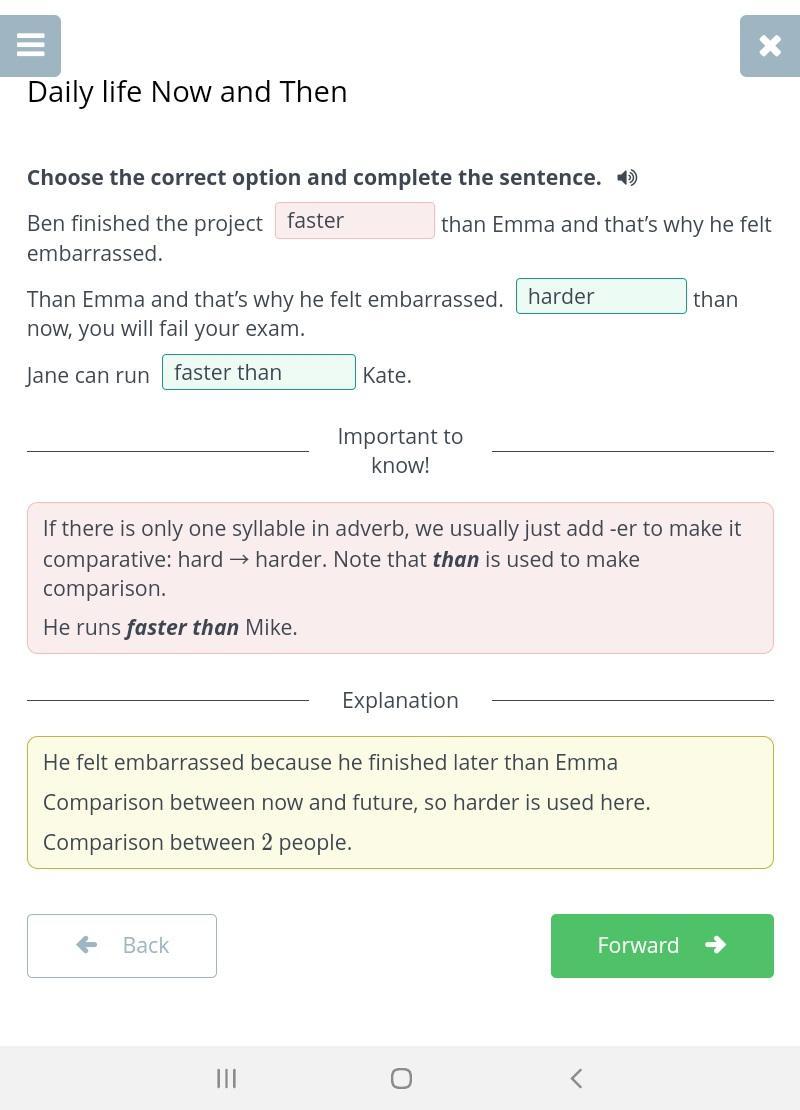Click the yellow Explanation box
Screen dimensions: 800x1110
(400, 802)
